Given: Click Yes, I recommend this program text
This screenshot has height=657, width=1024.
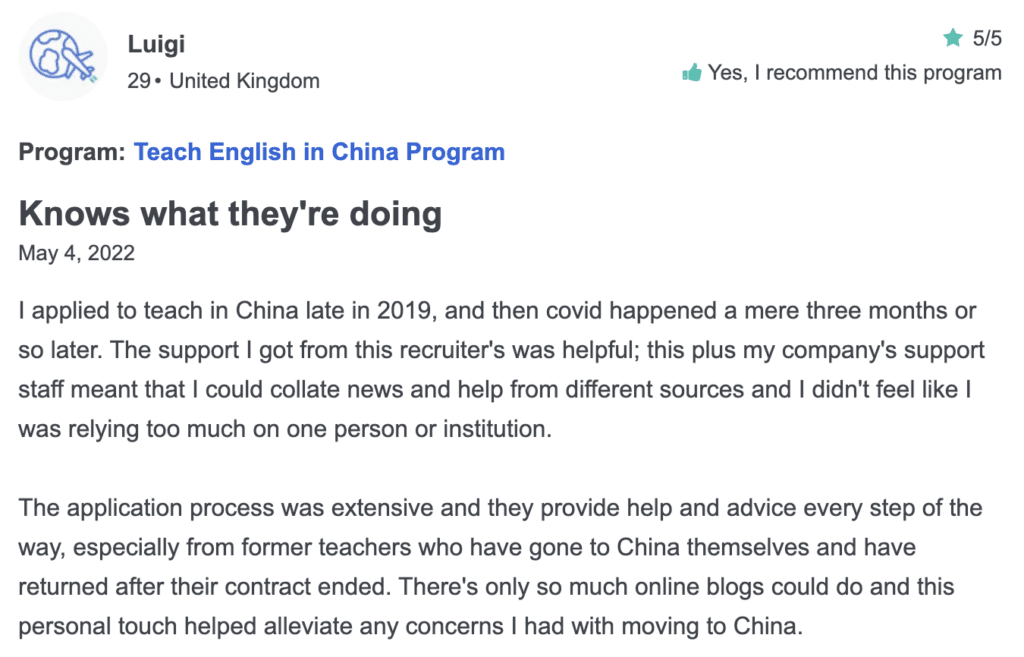Looking at the screenshot, I should [x=854, y=72].
